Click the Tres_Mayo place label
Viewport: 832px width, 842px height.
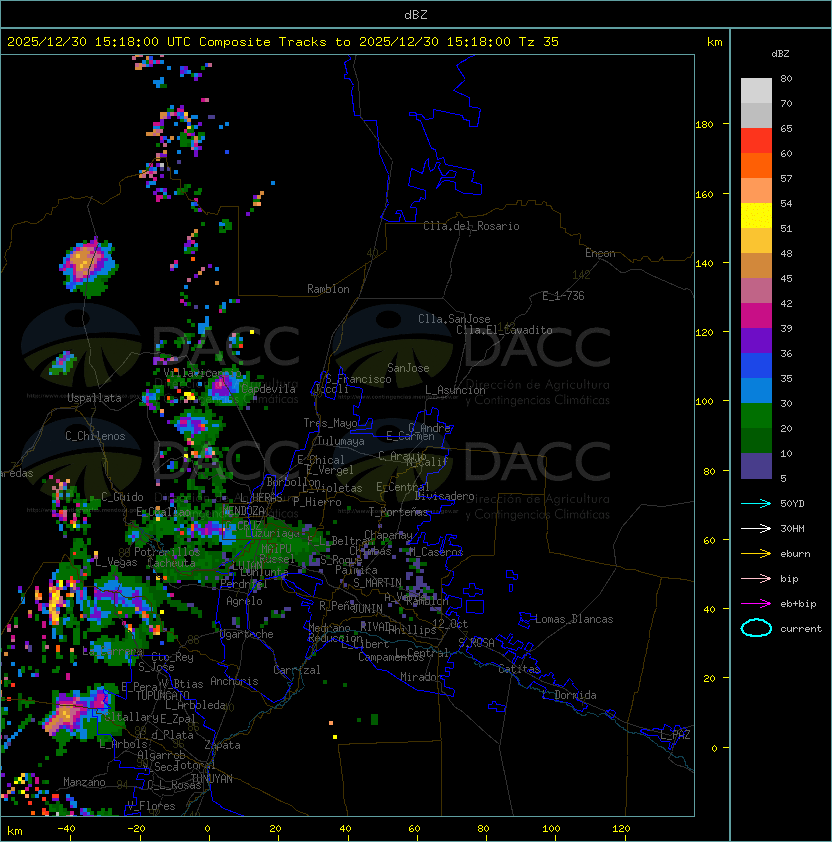click(x=330, y=423)
